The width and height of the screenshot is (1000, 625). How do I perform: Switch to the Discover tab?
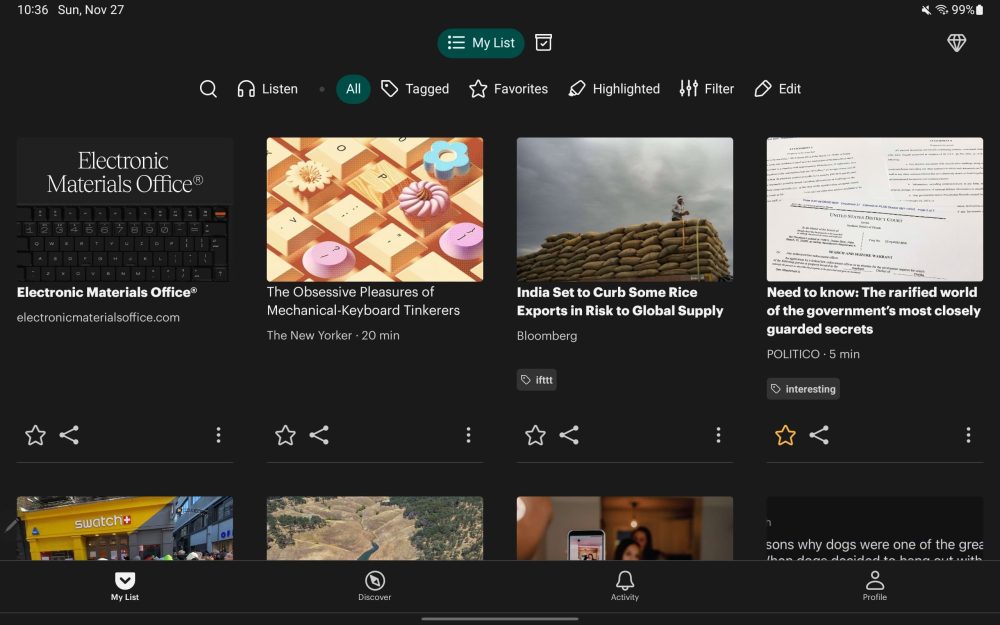375,586
